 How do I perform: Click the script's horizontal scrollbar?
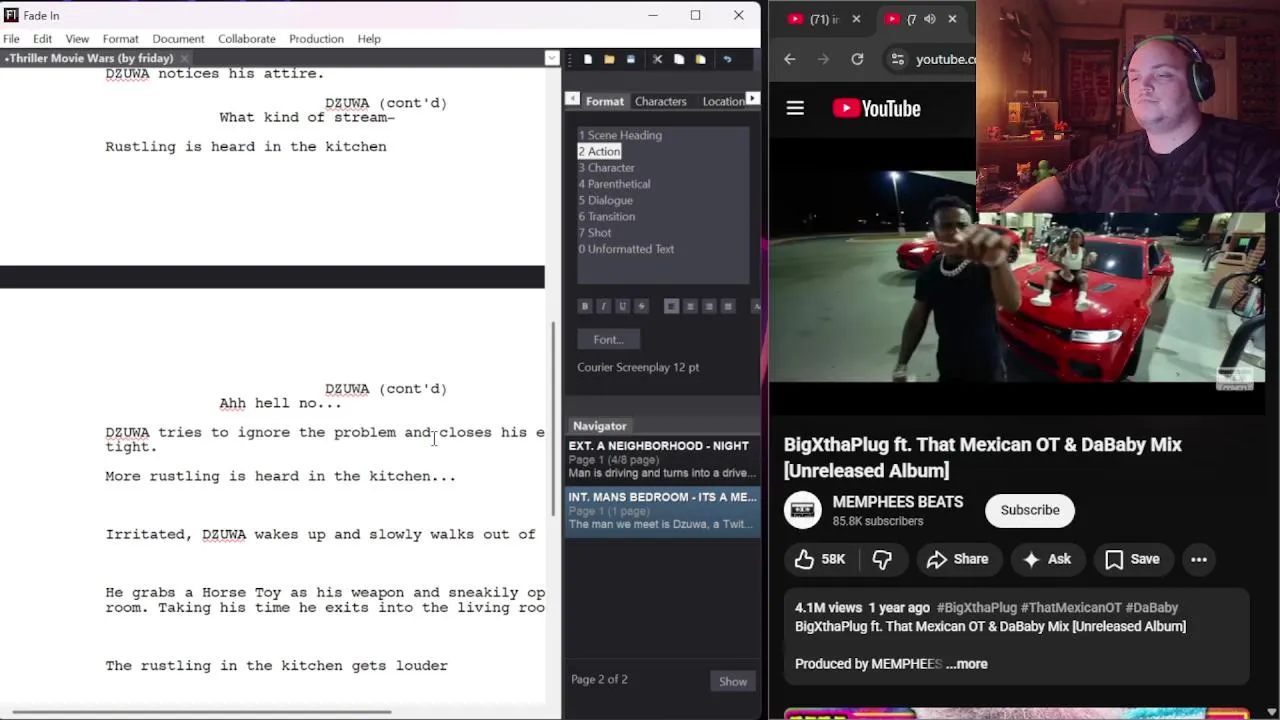pyautogui.click(x=202, y=712)
